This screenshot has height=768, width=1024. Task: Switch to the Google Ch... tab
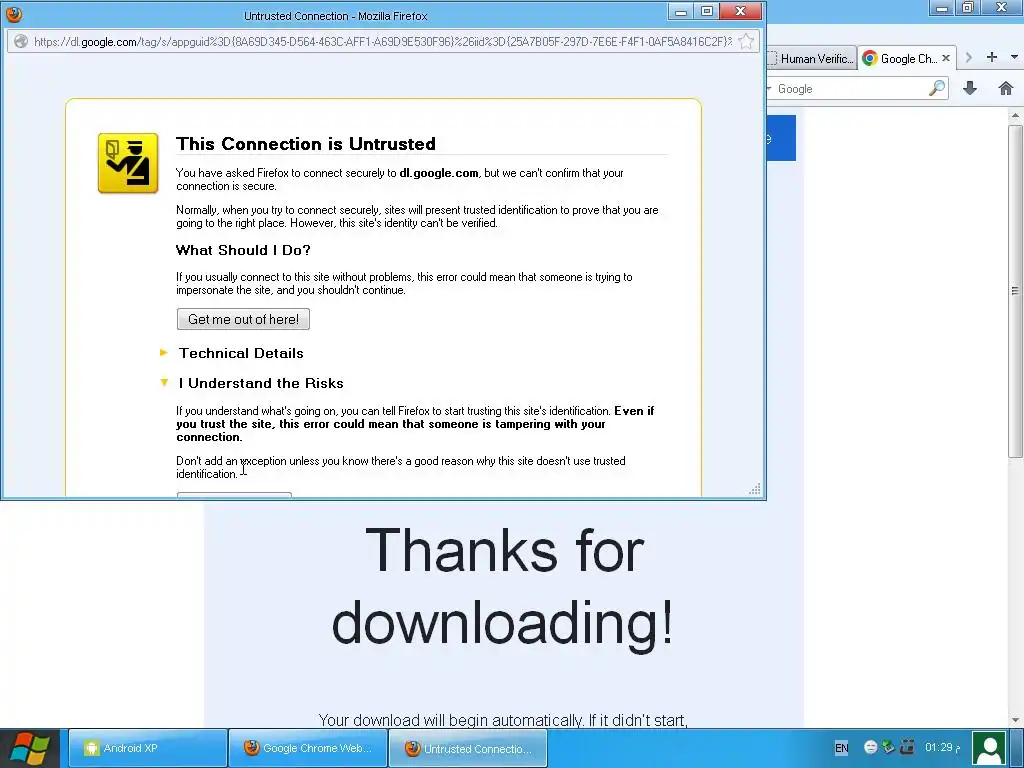(x=907, y=59)
